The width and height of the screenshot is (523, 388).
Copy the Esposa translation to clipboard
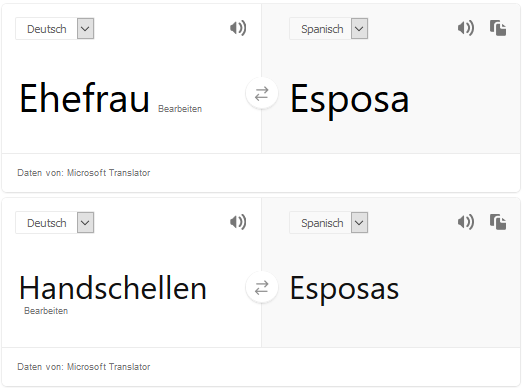[498, 28]
